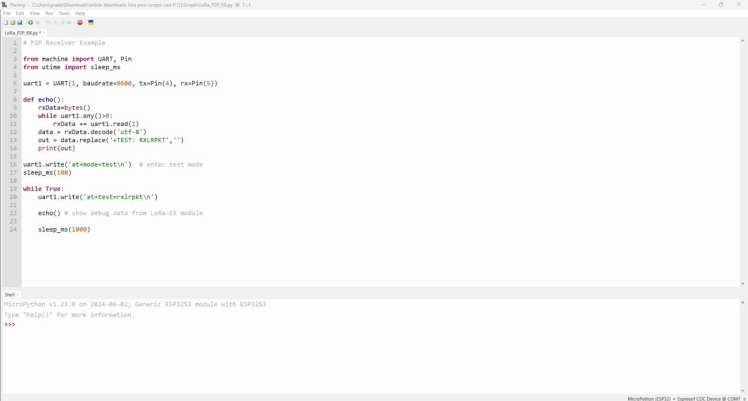
Task: Click line number 15 in the gutter
Action: click(x=13, y=156)
